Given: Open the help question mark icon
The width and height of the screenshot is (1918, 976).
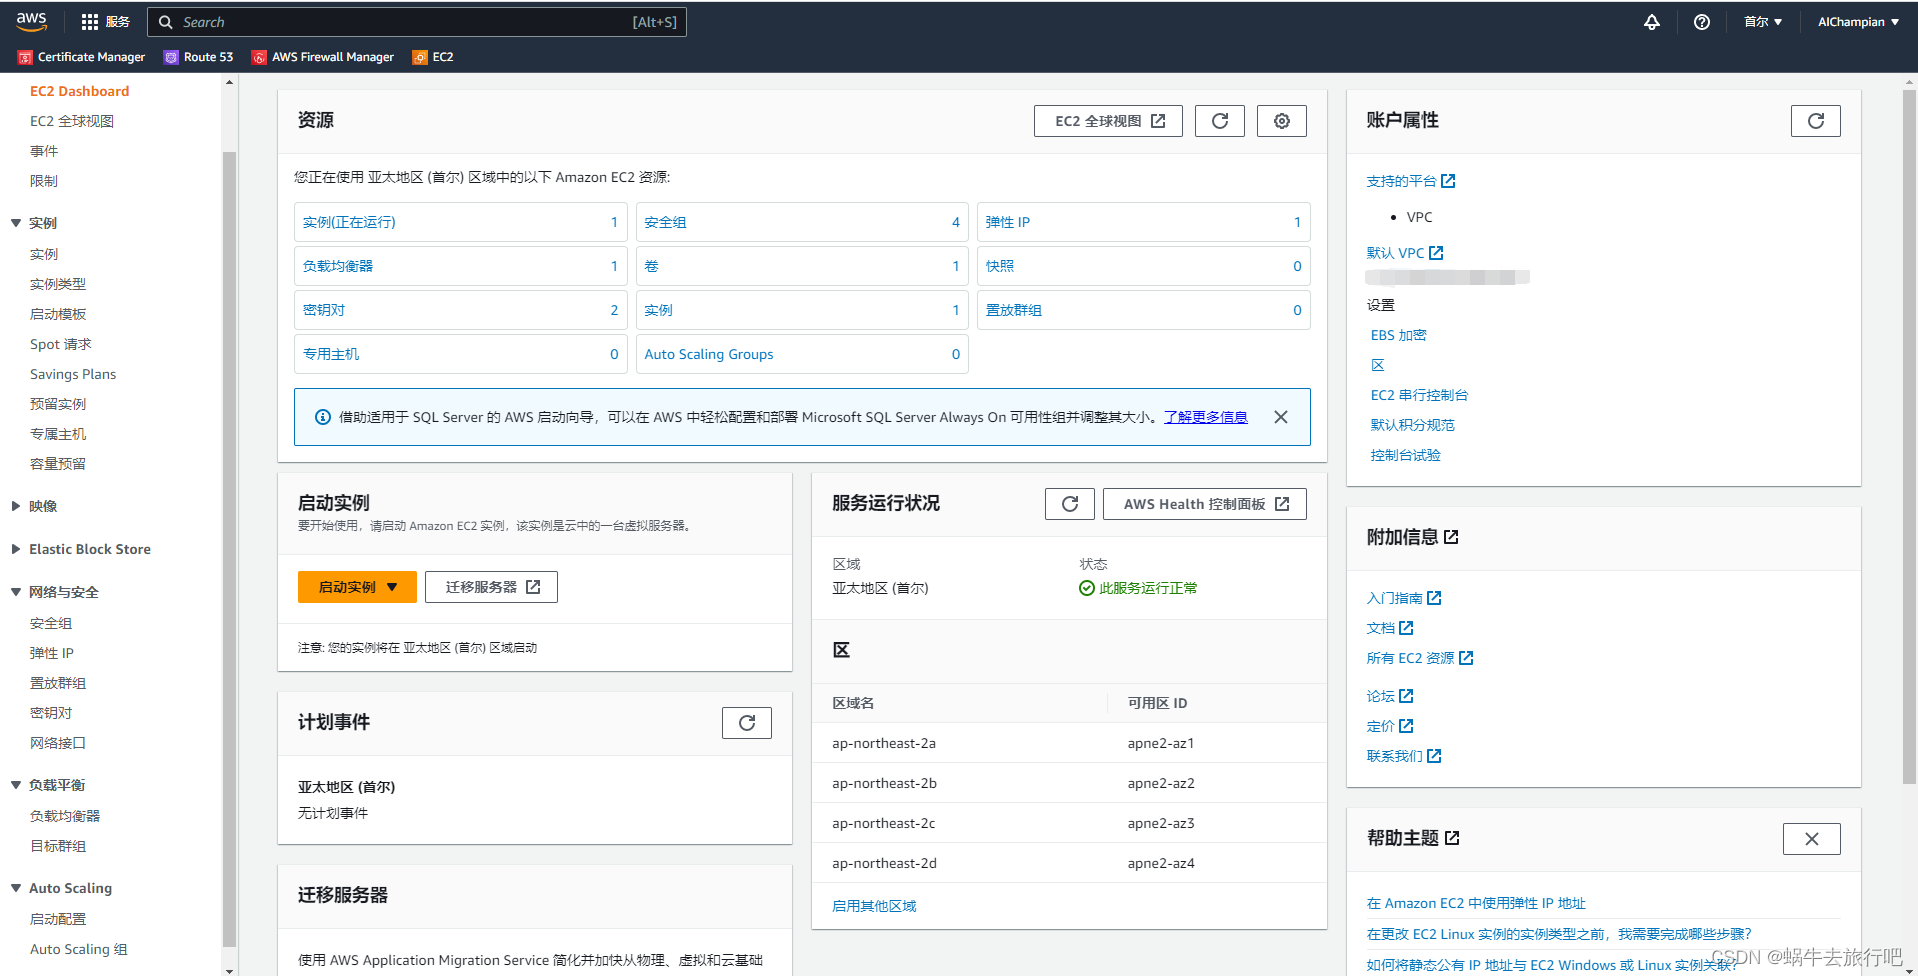Looking at the screenshot, I should 1701,21.
